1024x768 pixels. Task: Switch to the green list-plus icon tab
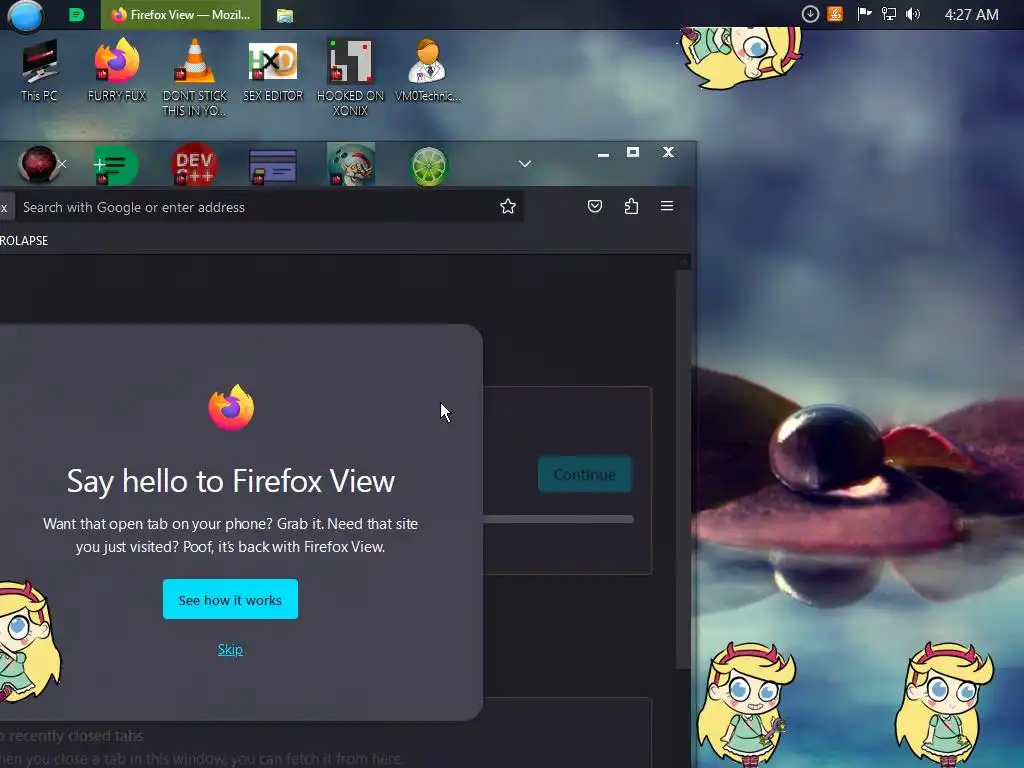(116, 165)
